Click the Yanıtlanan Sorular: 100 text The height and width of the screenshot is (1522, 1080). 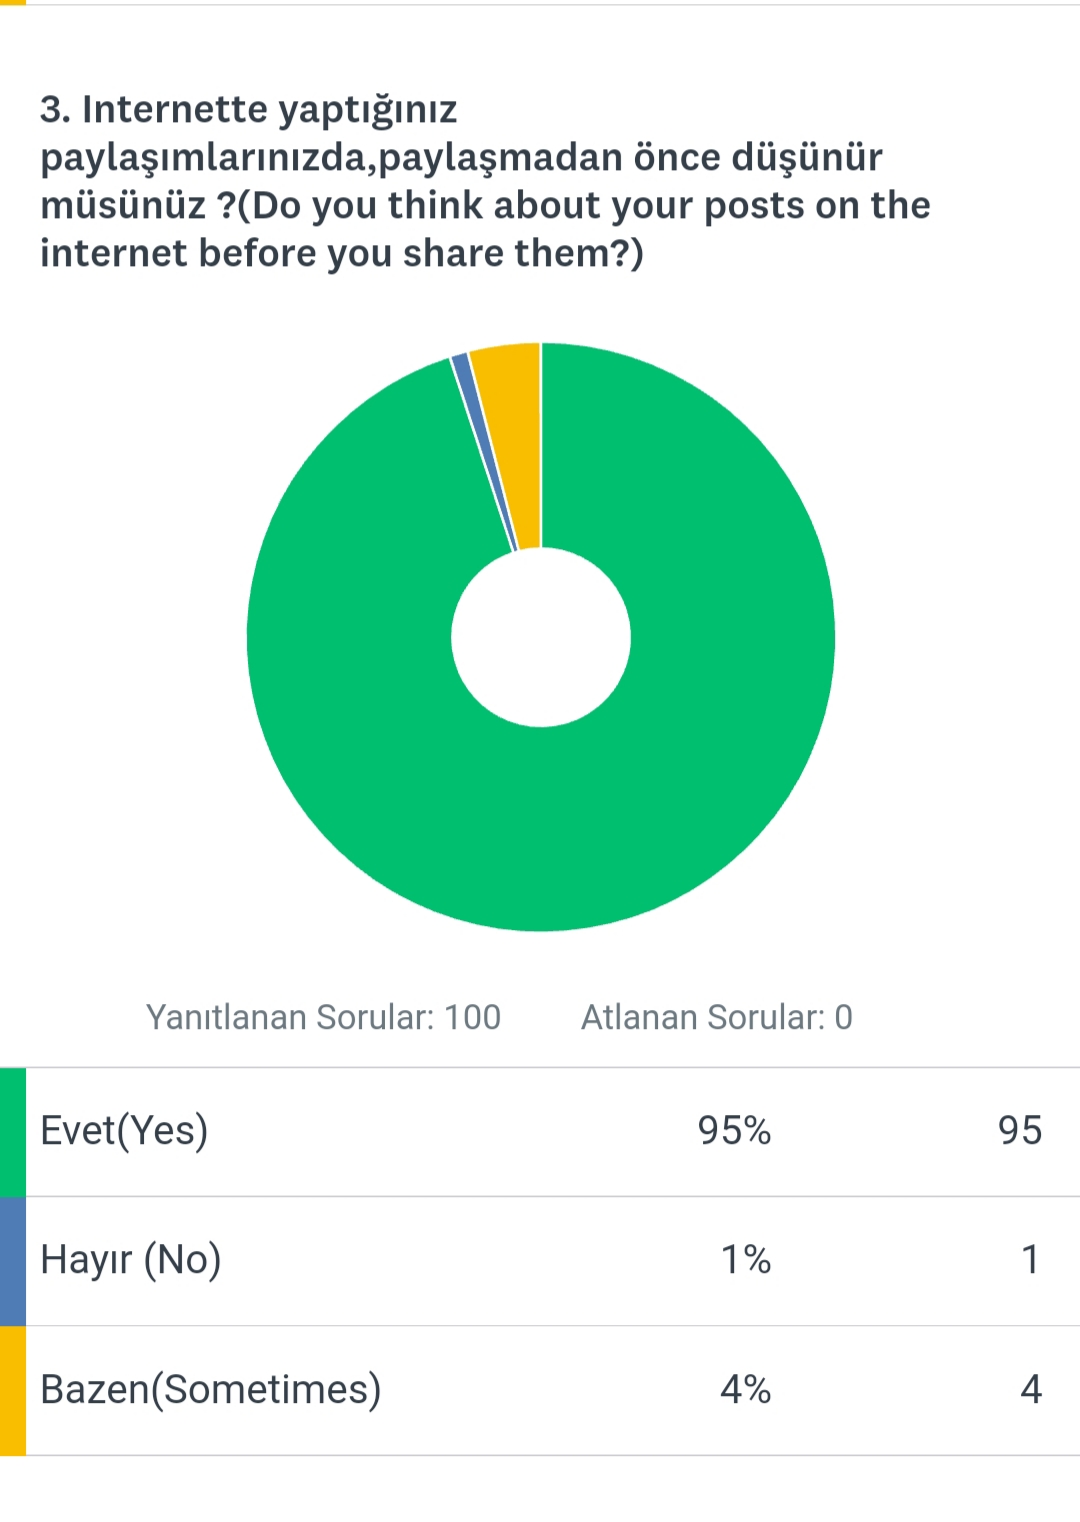323,1017
